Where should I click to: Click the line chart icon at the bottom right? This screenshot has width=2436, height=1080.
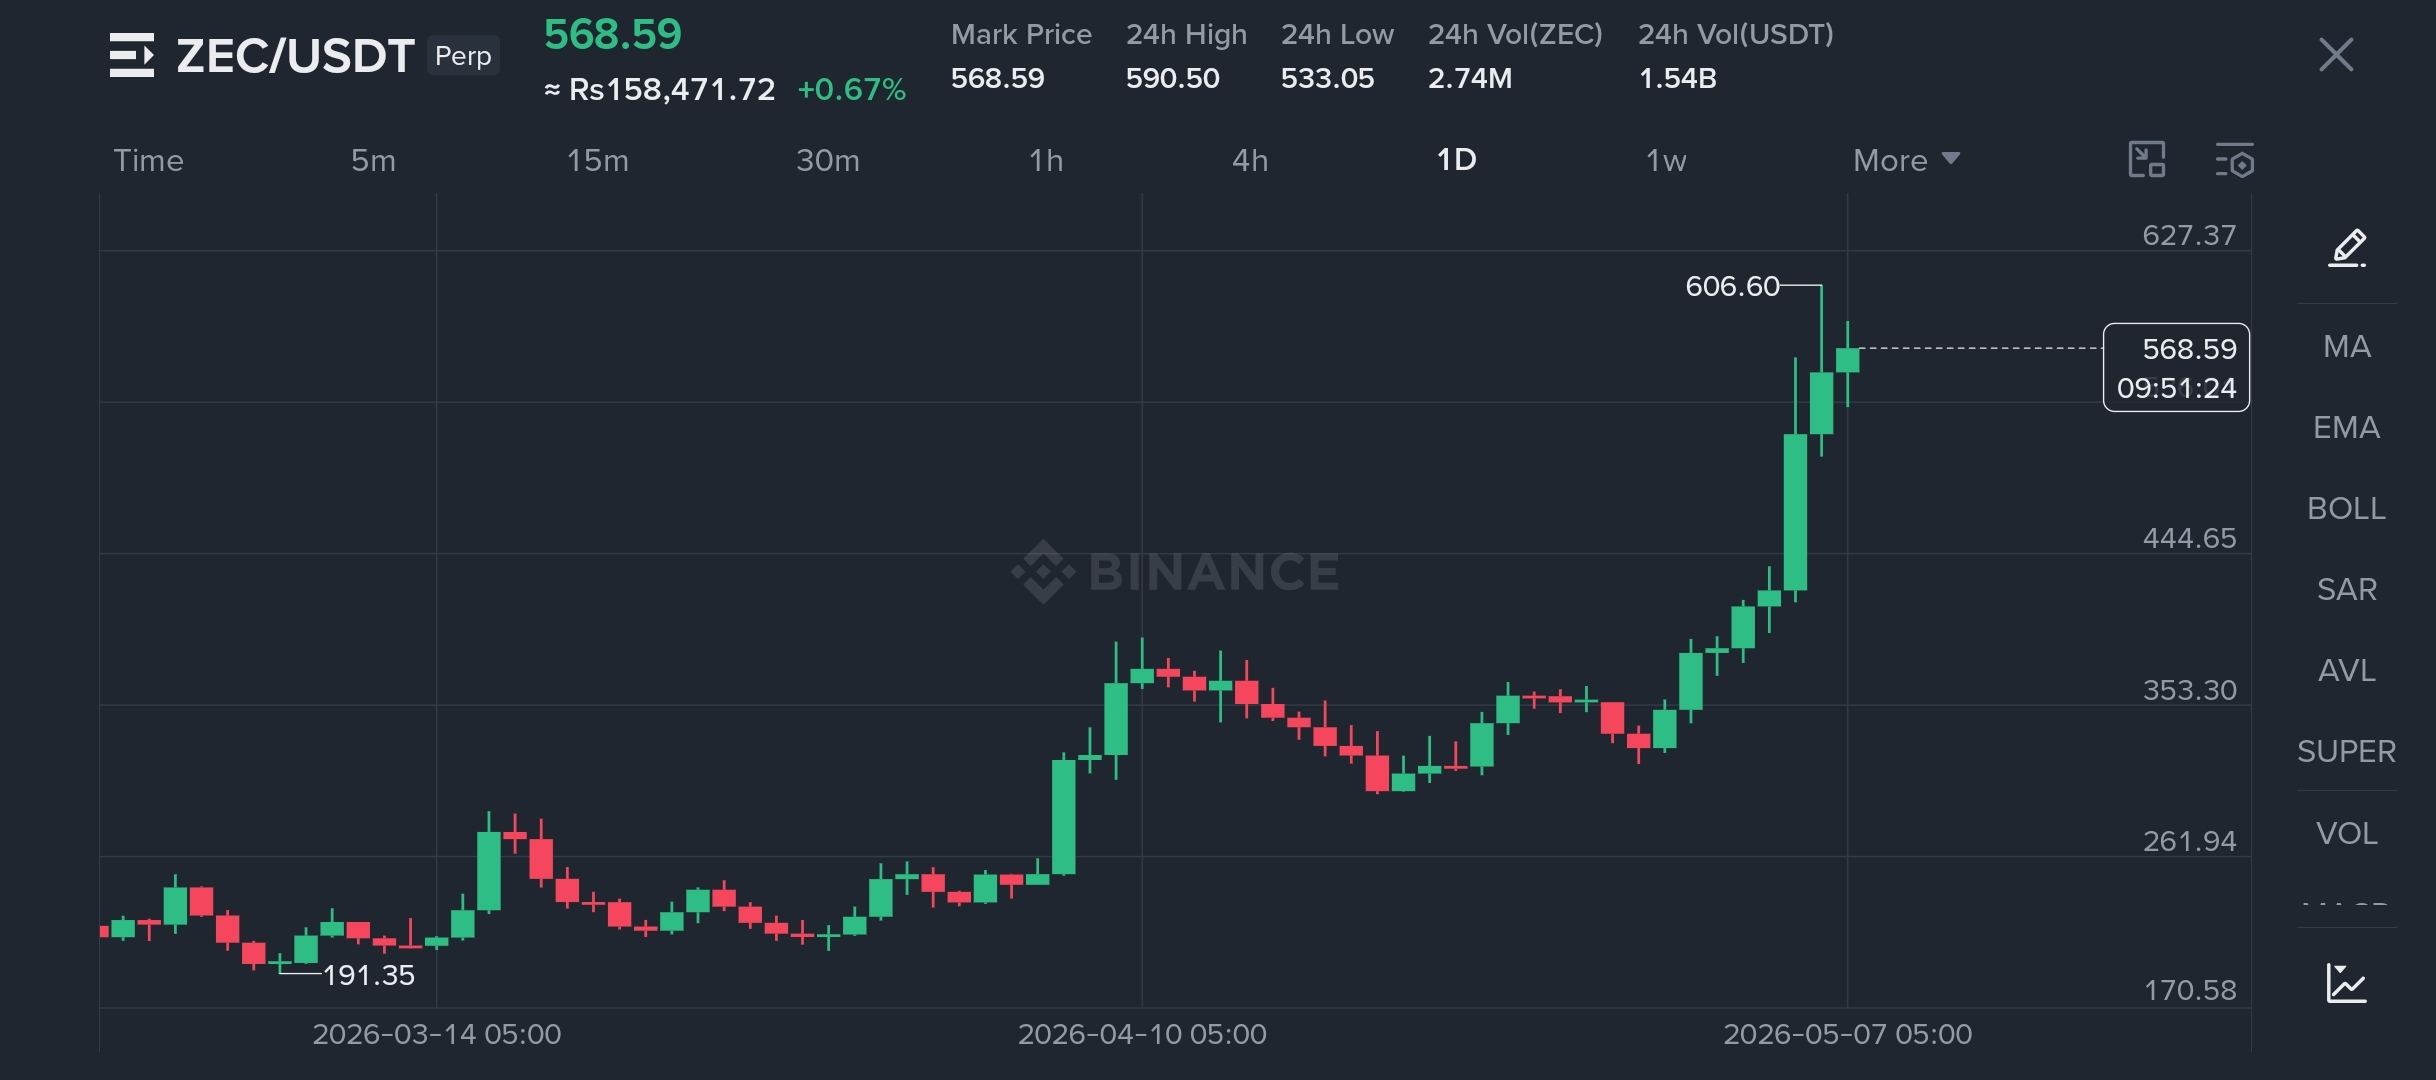(2346, 983)
